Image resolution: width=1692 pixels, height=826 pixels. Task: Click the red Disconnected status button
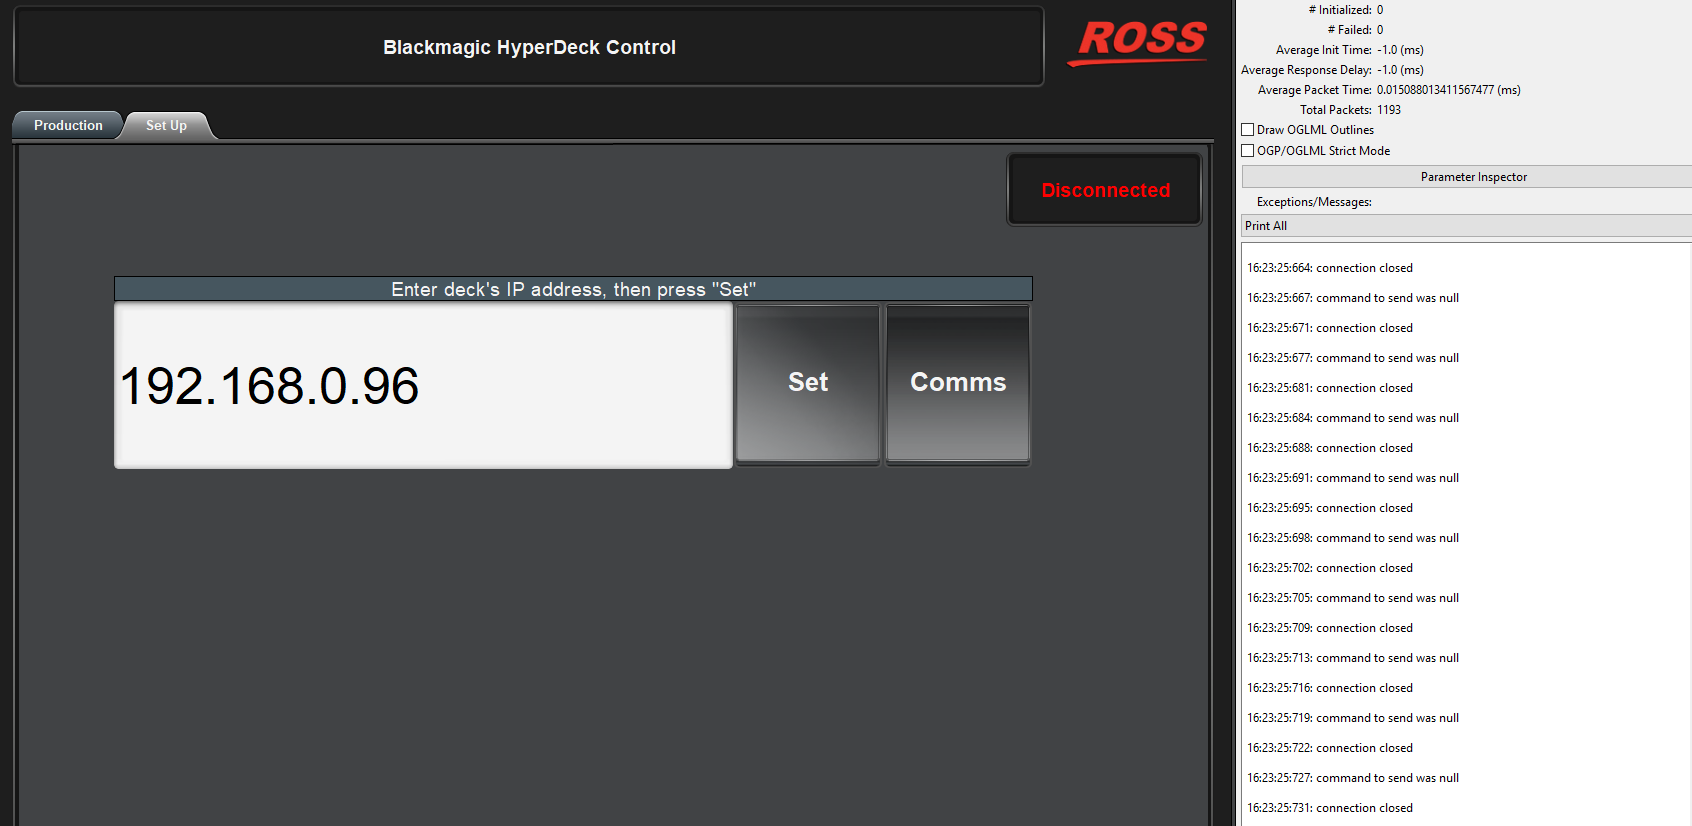pos(1105,190)
